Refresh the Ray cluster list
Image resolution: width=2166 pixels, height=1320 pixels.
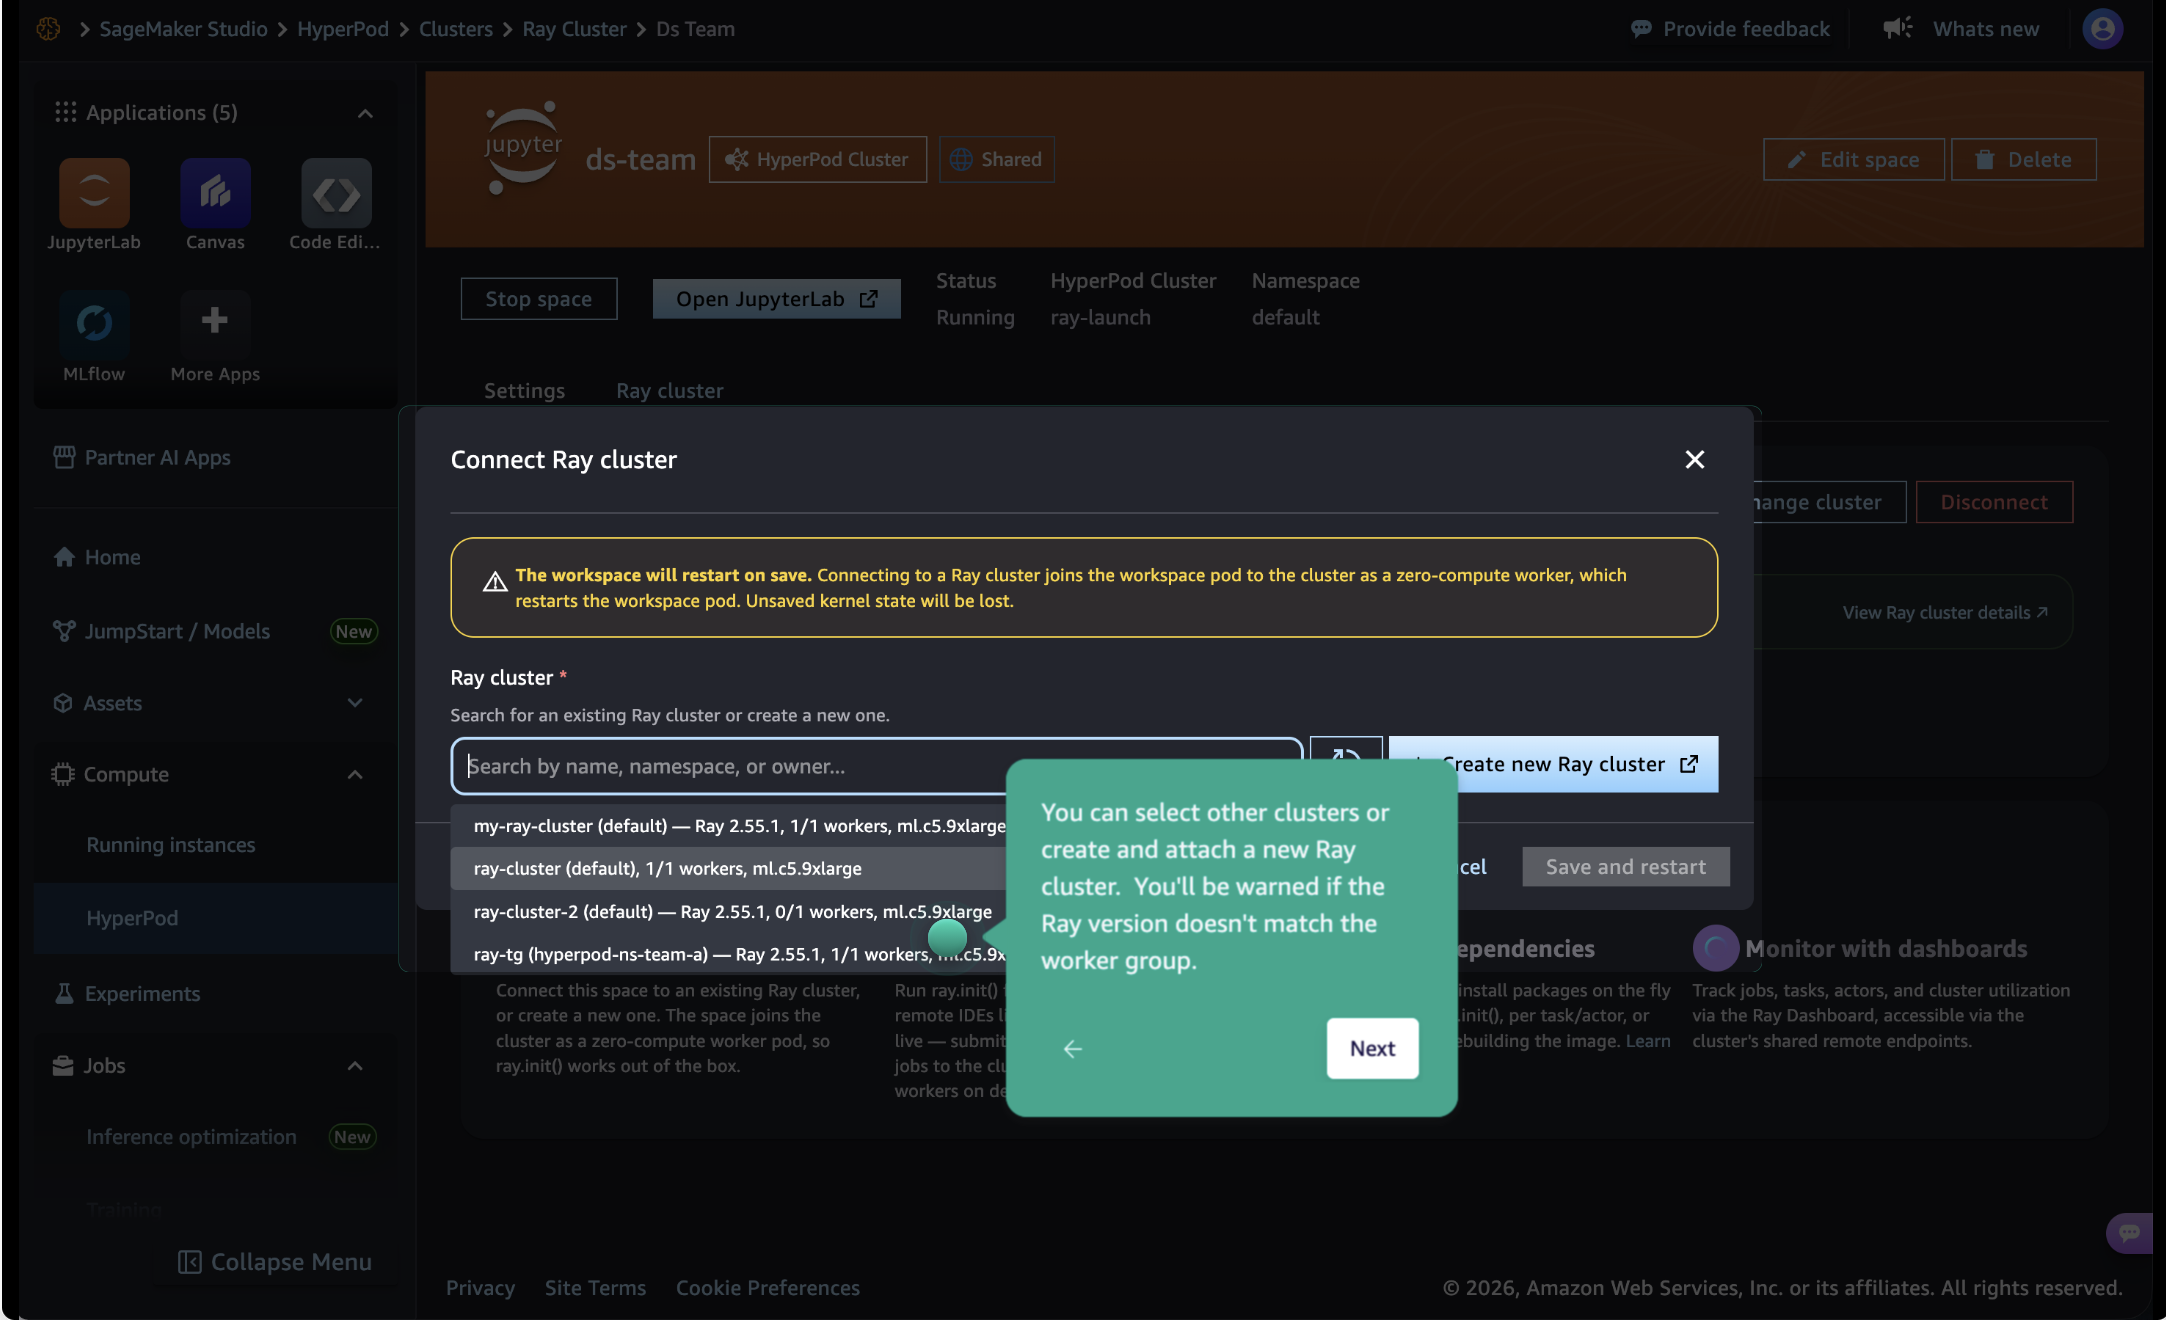[1346, 756]
